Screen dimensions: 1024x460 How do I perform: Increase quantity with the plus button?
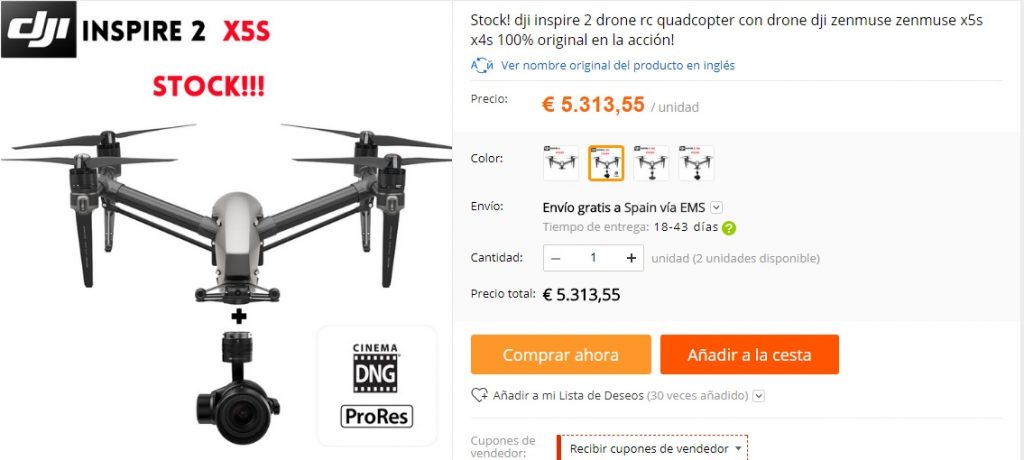[x=631, y=258]
